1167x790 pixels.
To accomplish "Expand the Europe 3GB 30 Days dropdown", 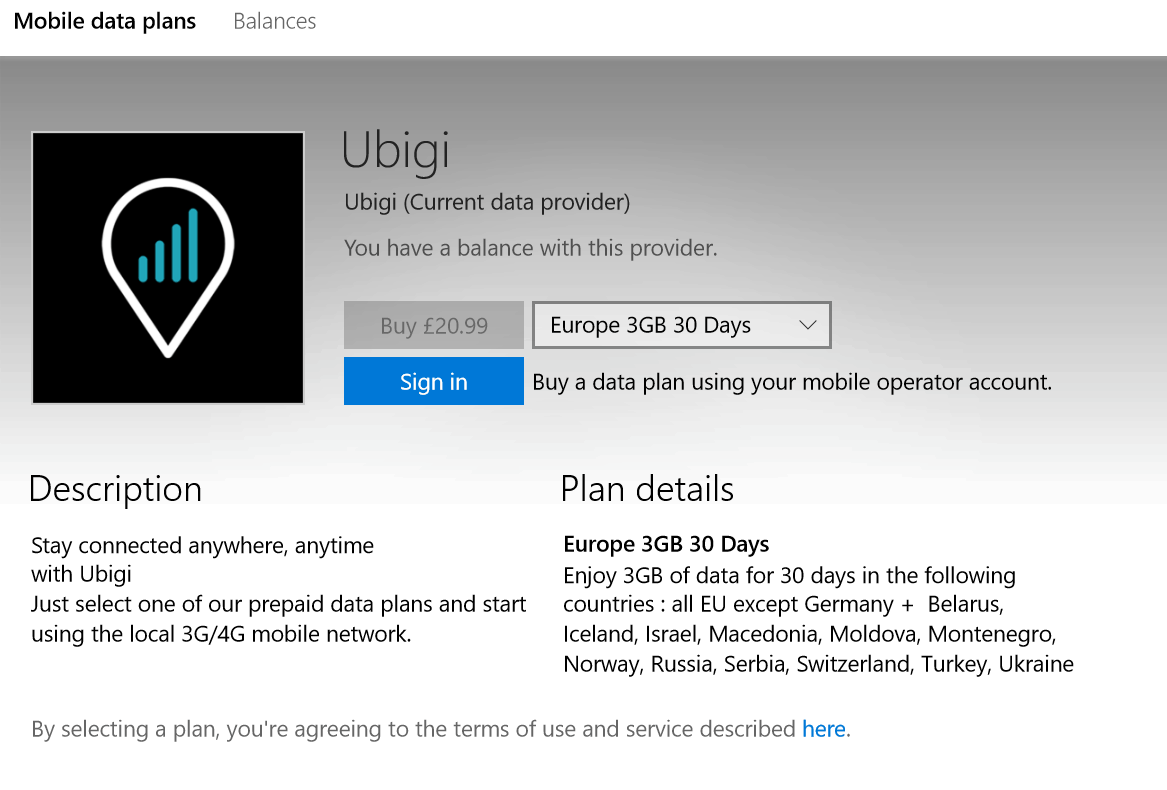I will click(682, 325).
